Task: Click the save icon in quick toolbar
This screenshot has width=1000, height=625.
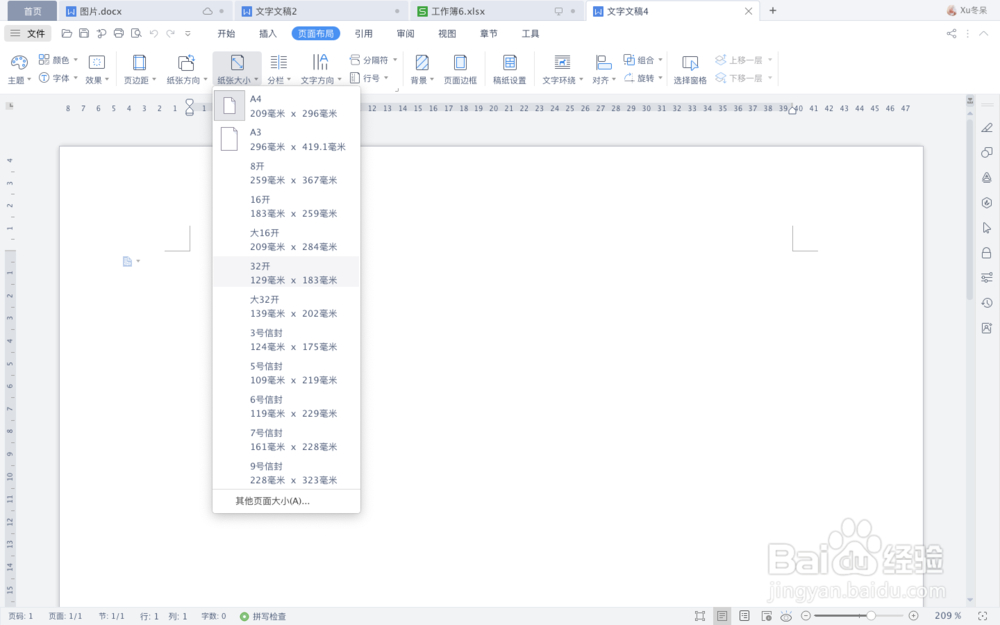Action: pos(84,33)
